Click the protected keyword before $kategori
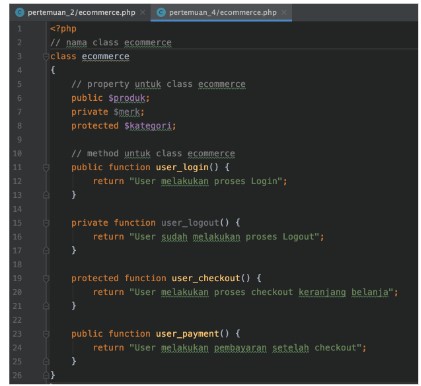 [x=95, y=126]
